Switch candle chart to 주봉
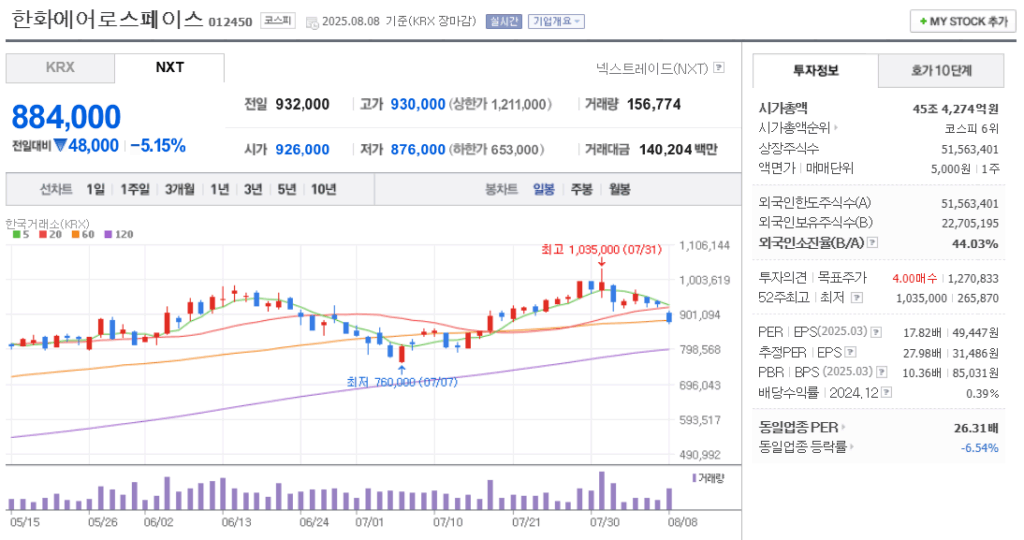Screen dimensions: 1024x540 pos(581,189)
